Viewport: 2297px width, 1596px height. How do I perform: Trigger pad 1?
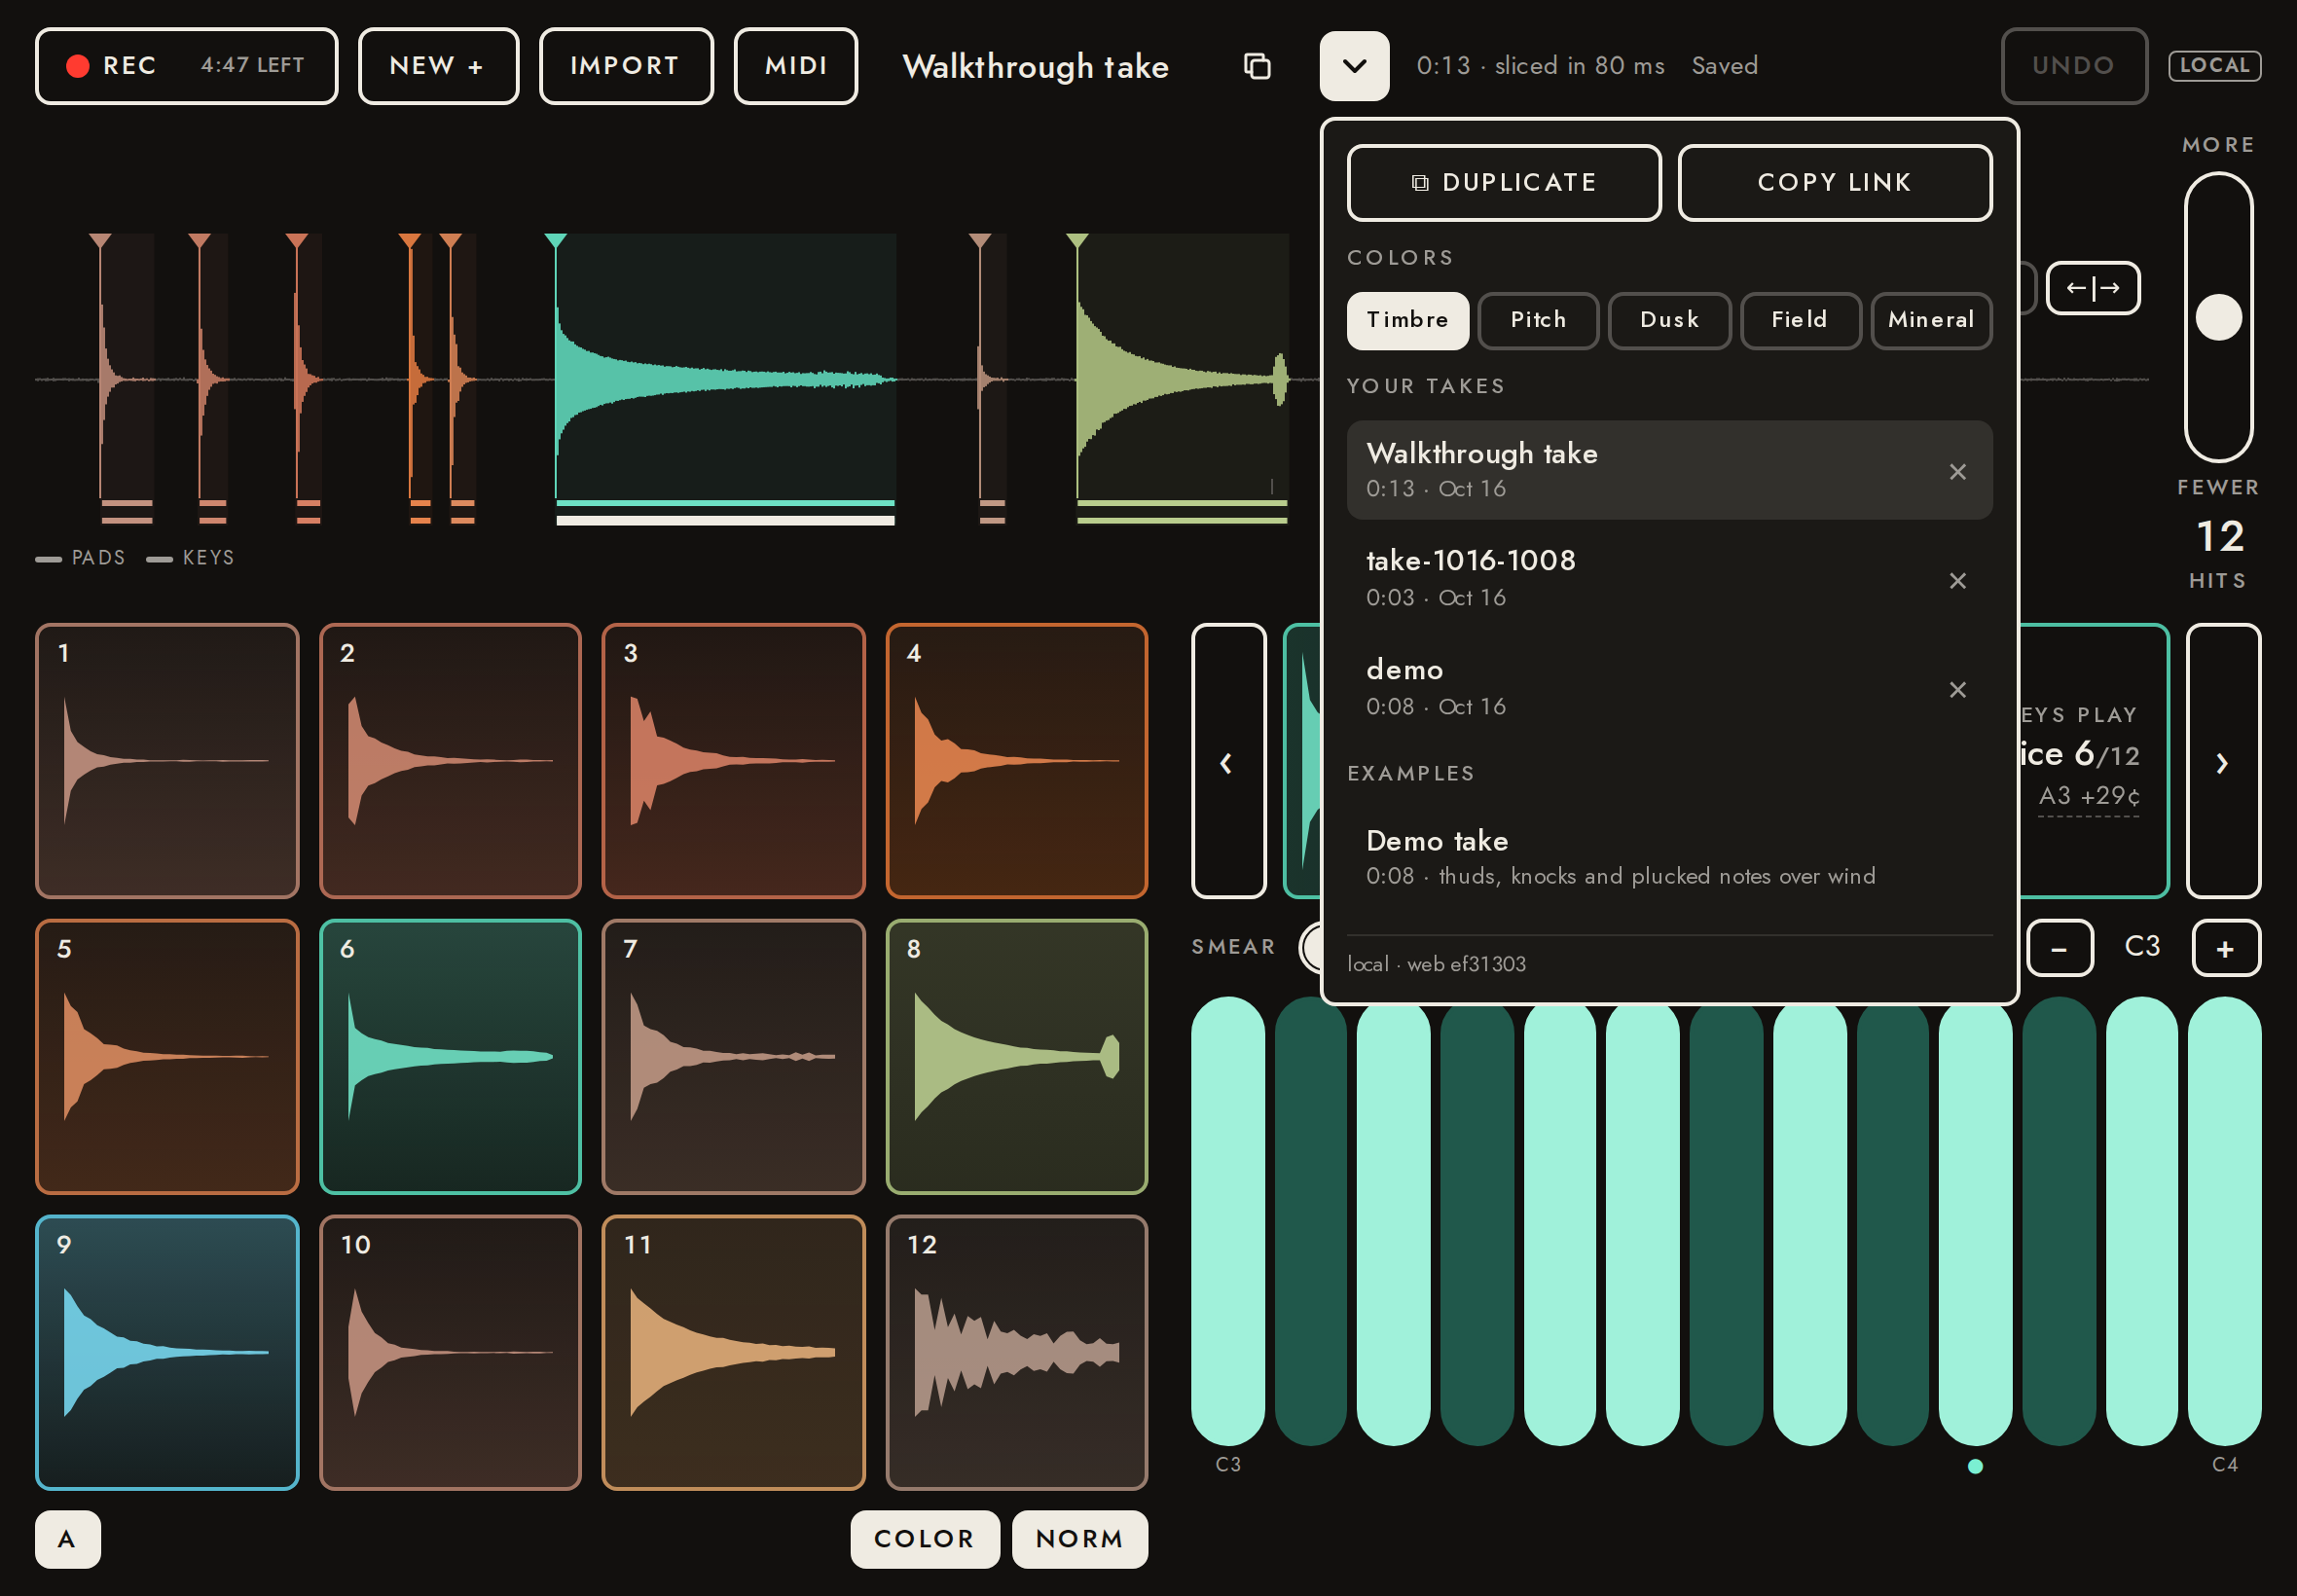pyautogui.click(x=167, y=761)
